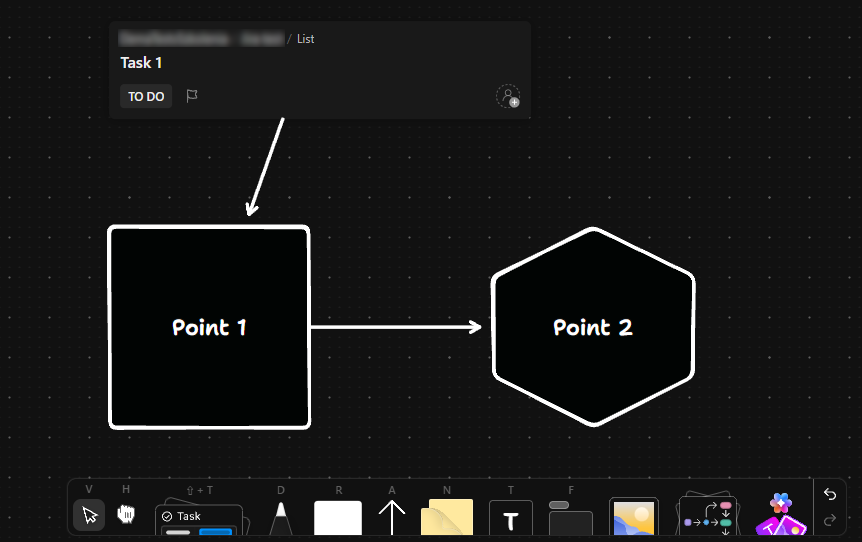Screen dimensions: 862x542
Task: Add a Task card from toolbar
Action: click(200, 519)
